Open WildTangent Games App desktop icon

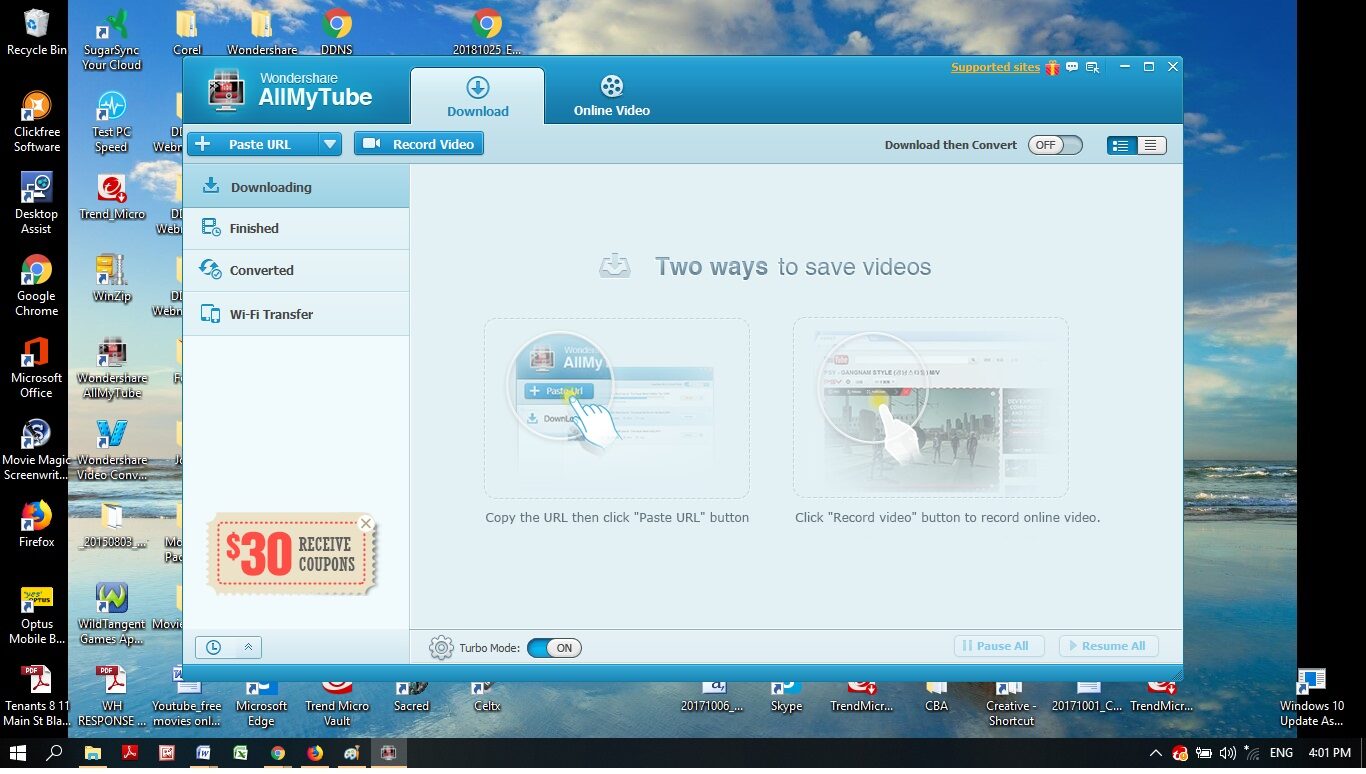(111, 614)
